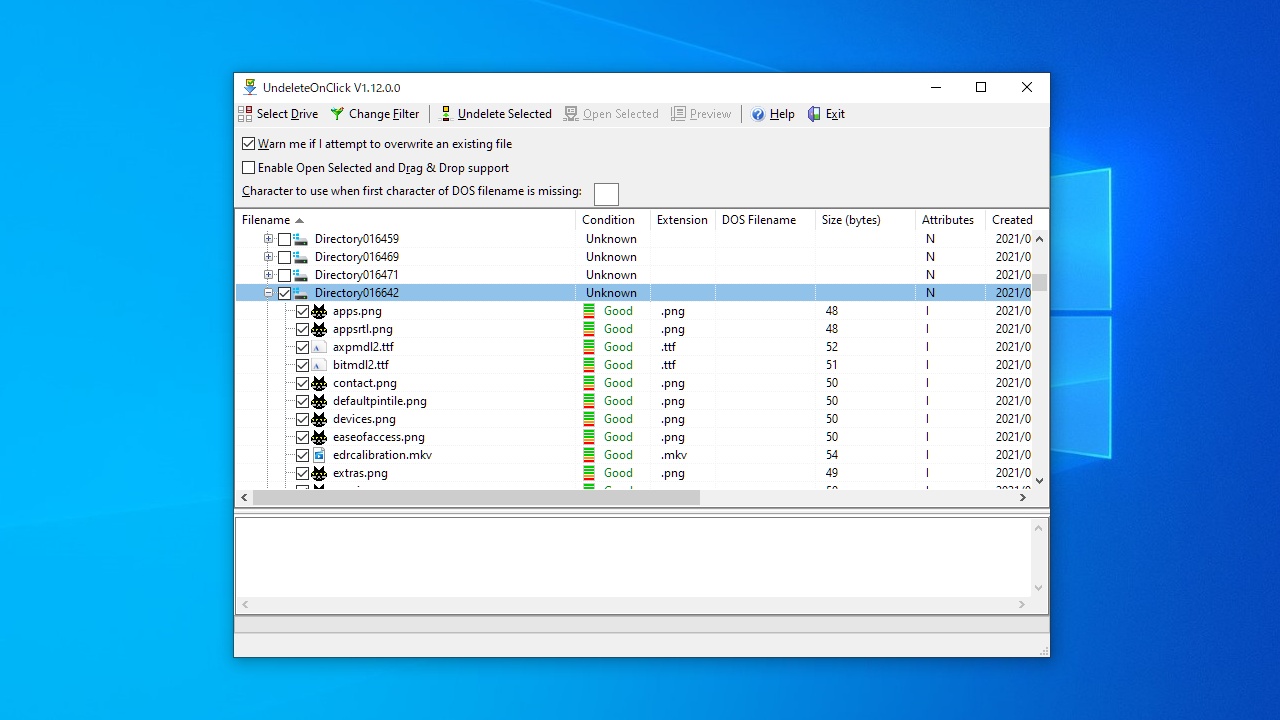
Task: Sort by the Extension column header
Action: (x=683, y=220)
